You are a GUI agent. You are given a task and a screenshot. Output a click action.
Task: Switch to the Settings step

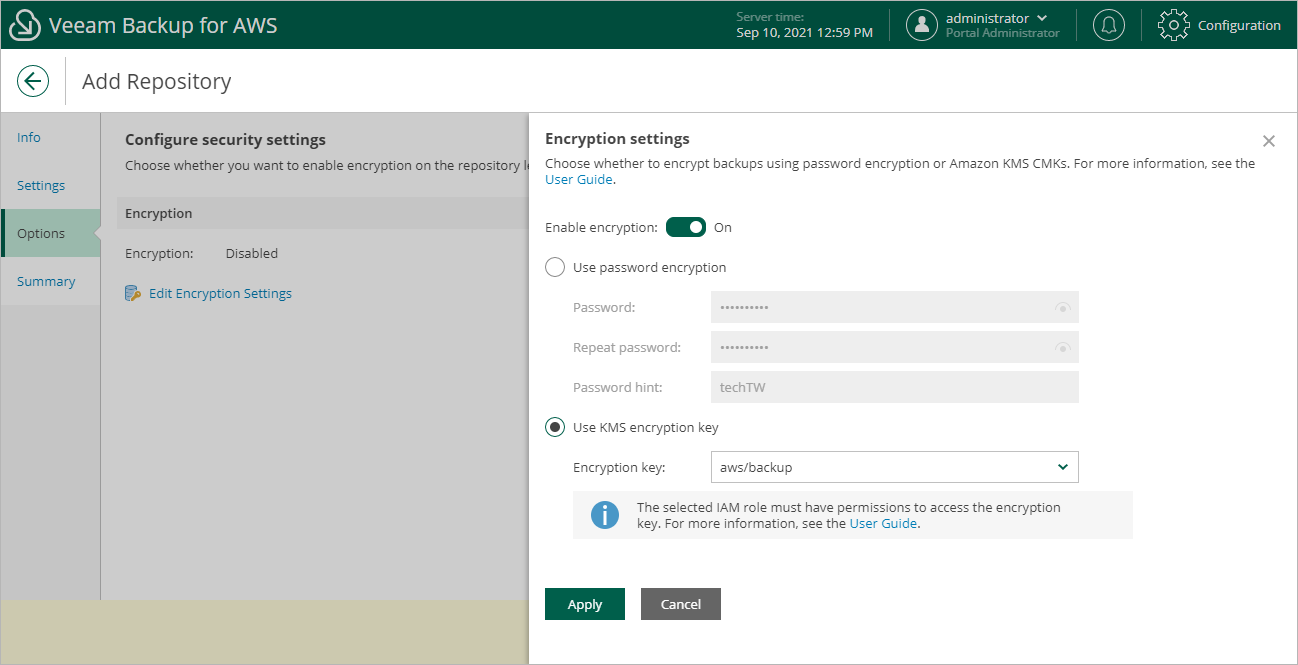point(41,186)
